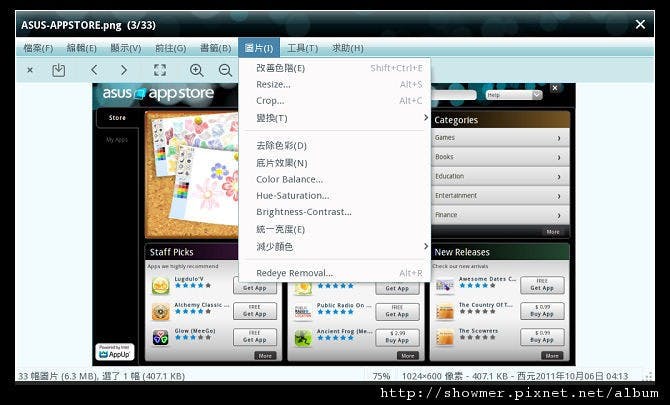The image size is (670, 405).
Task: Open the Games category
Action: pos(500,138)
